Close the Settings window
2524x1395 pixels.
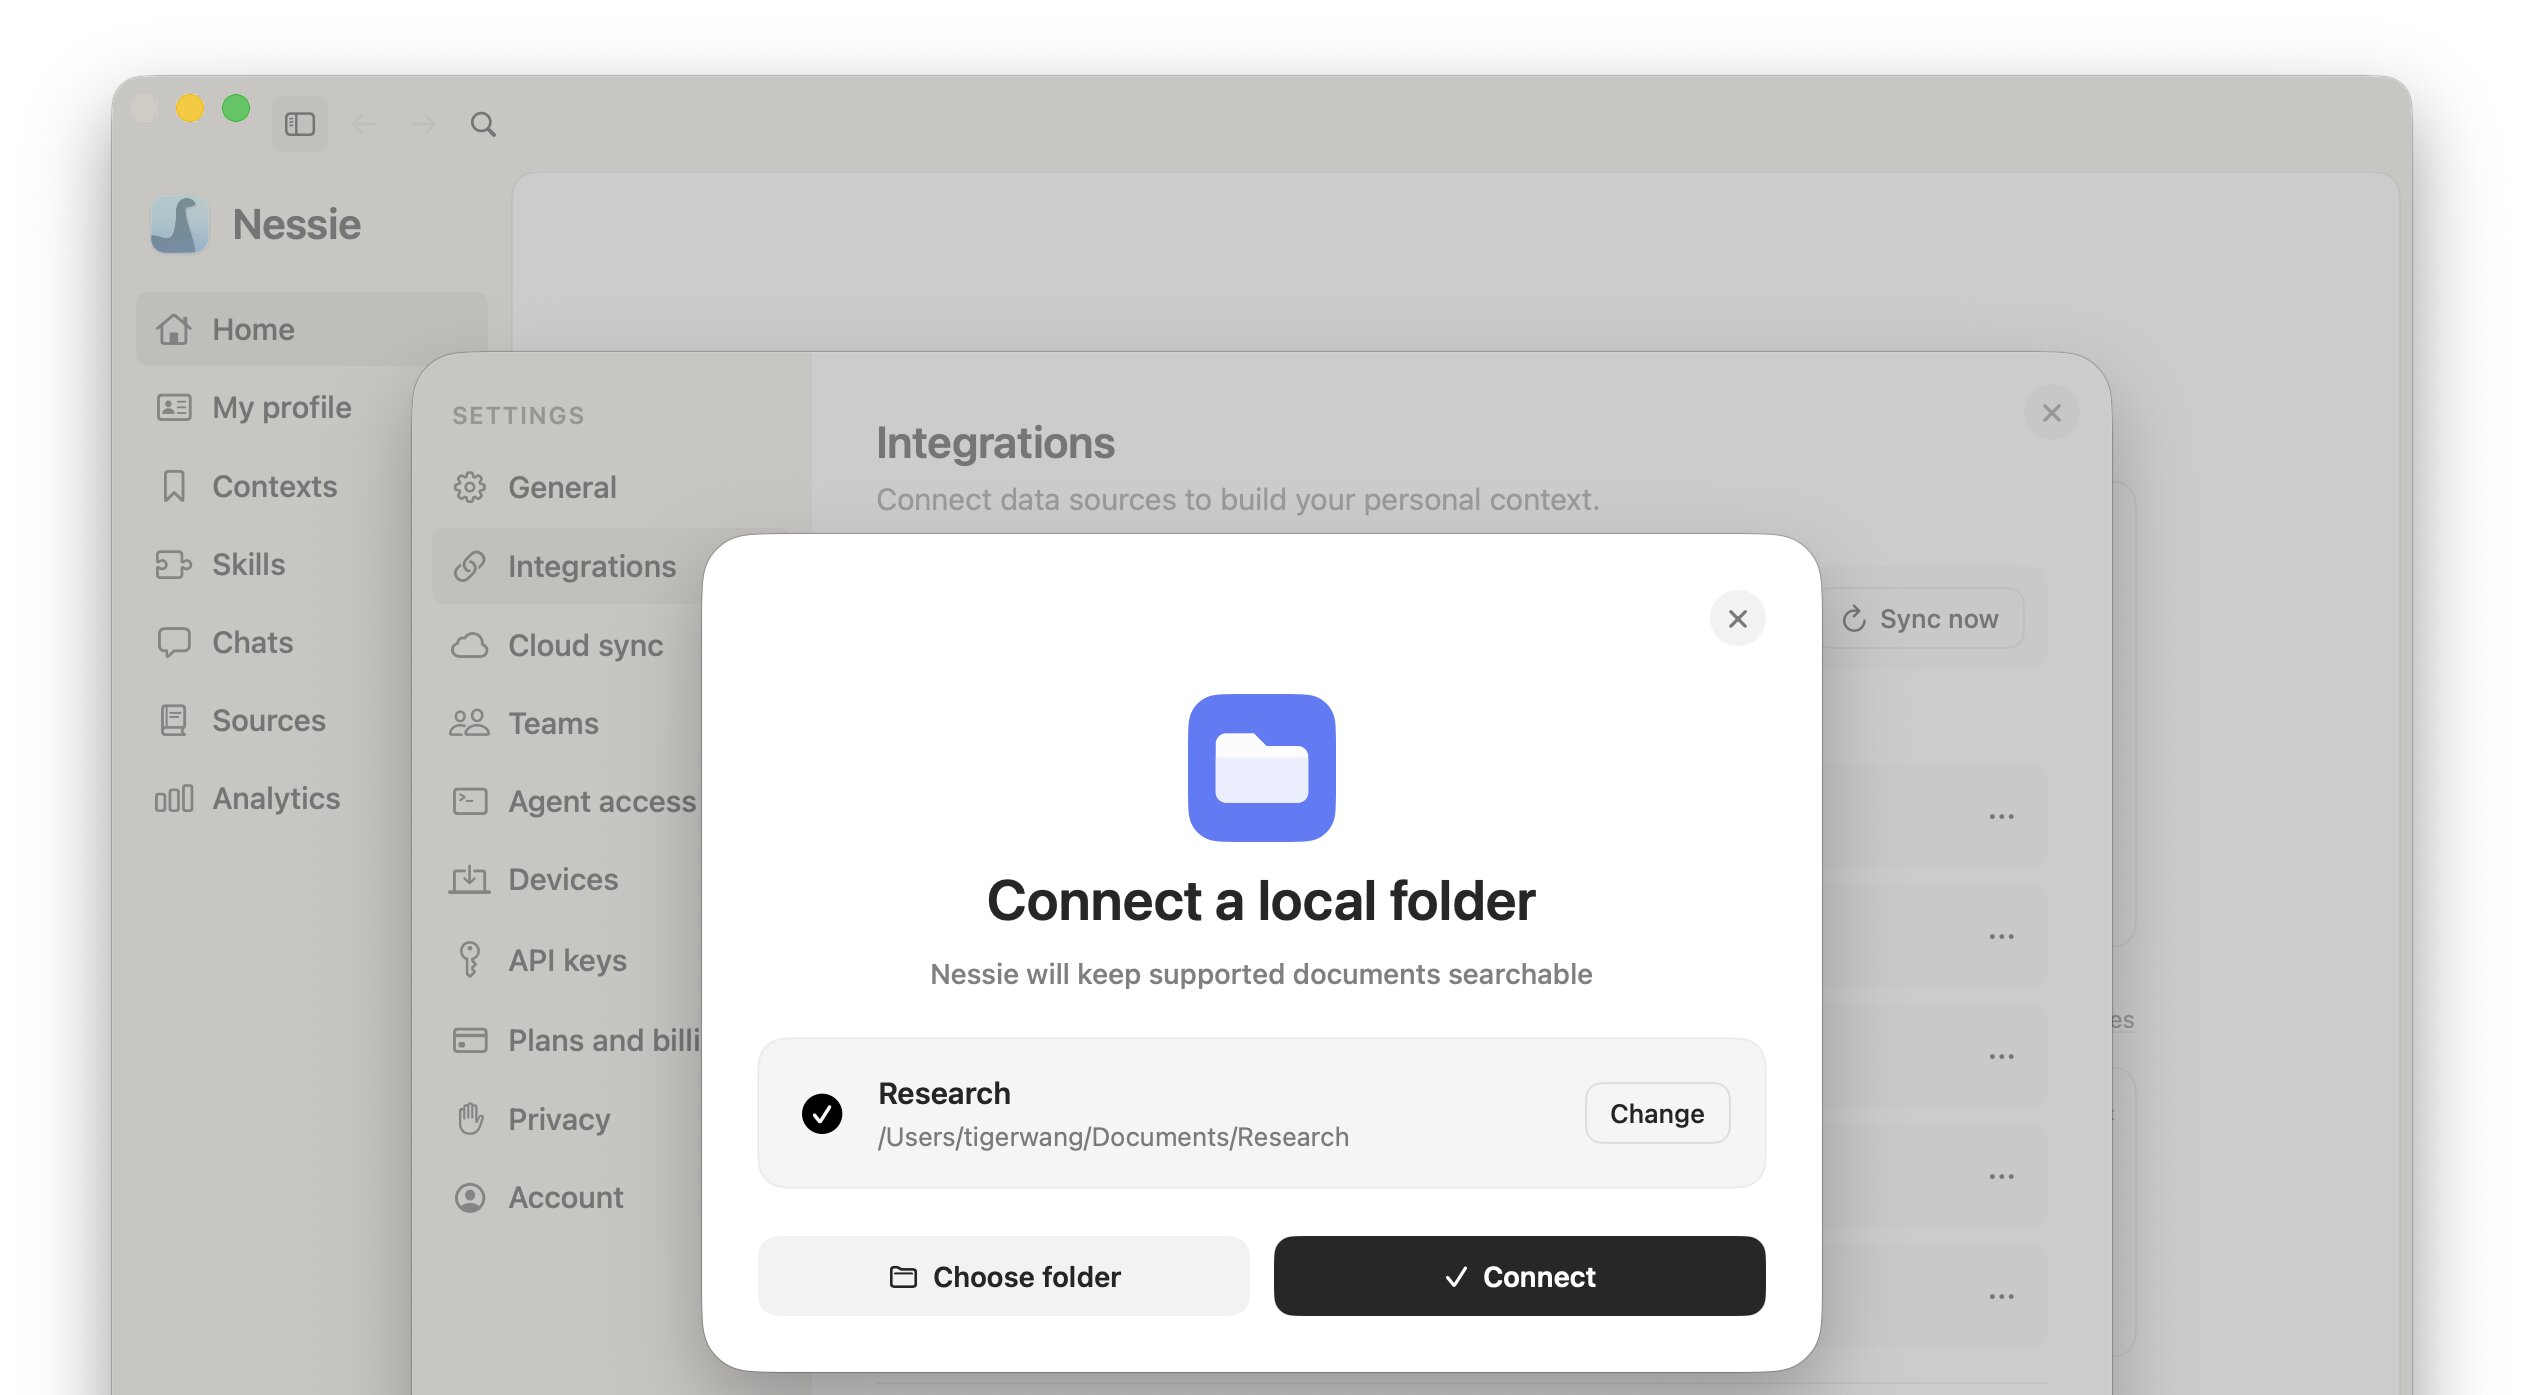2051,412
